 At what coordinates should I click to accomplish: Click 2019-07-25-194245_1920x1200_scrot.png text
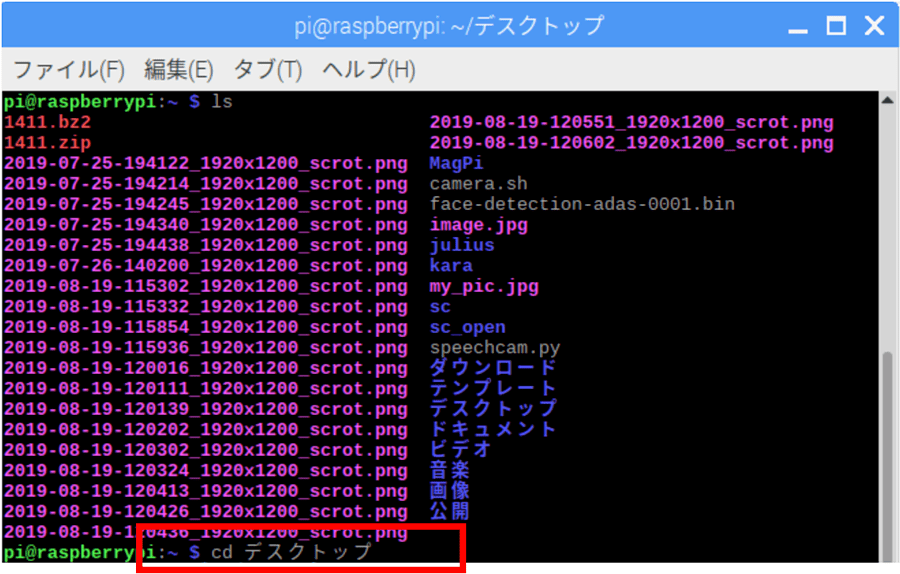[x=205, y=205]
